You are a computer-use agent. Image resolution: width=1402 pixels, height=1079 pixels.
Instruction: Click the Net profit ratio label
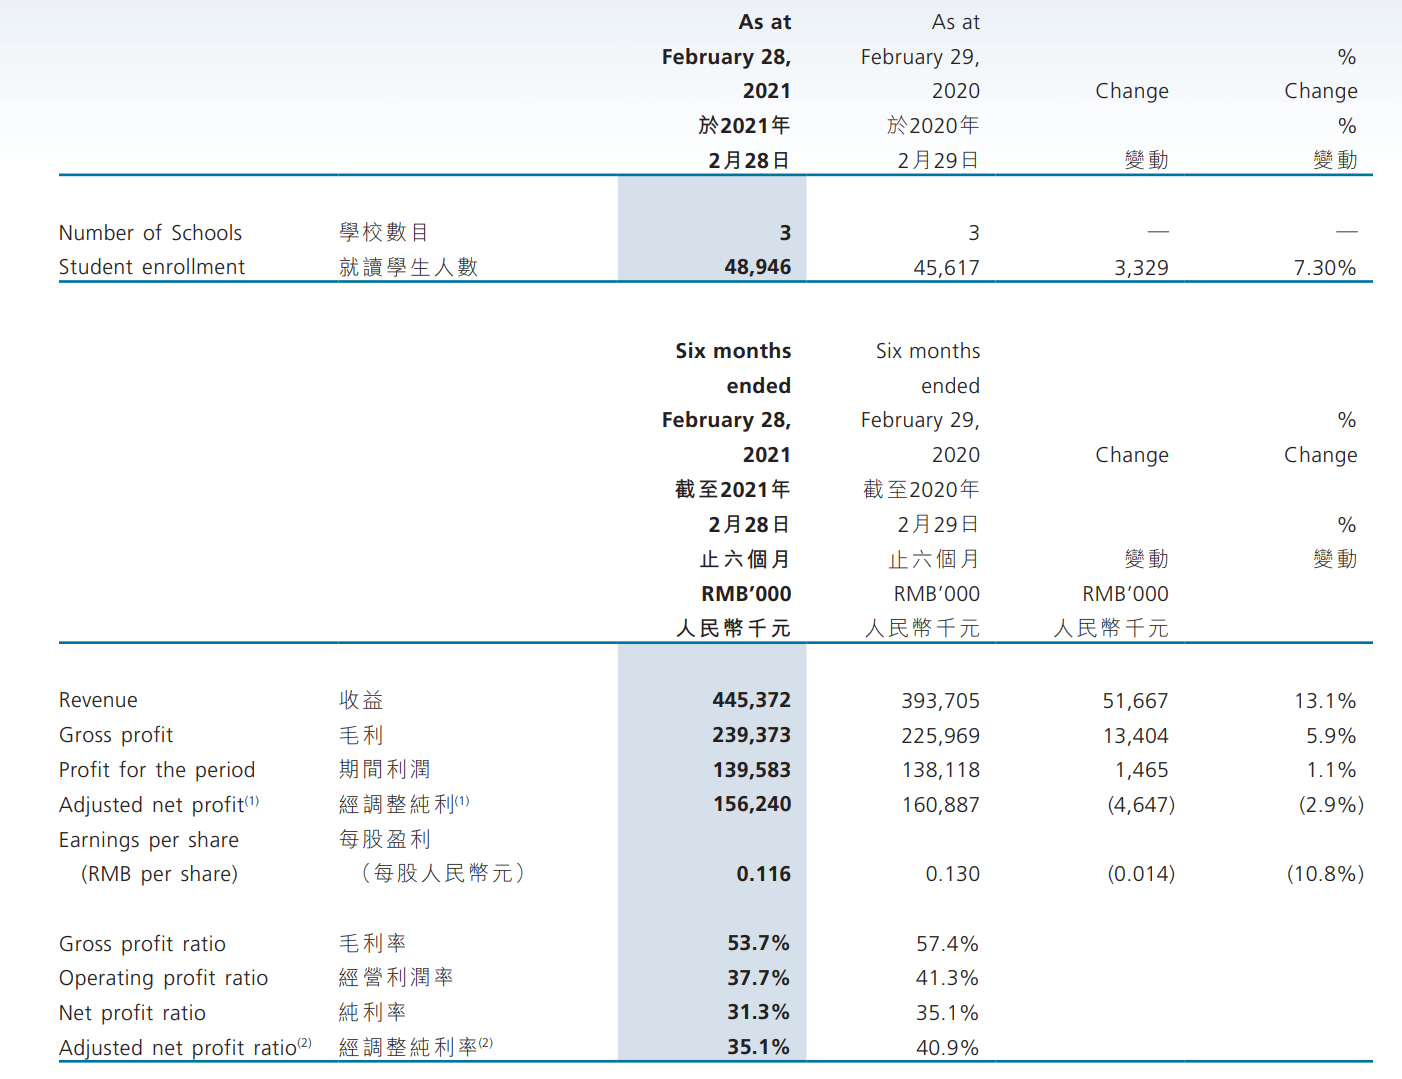[x=132, y=1013]
